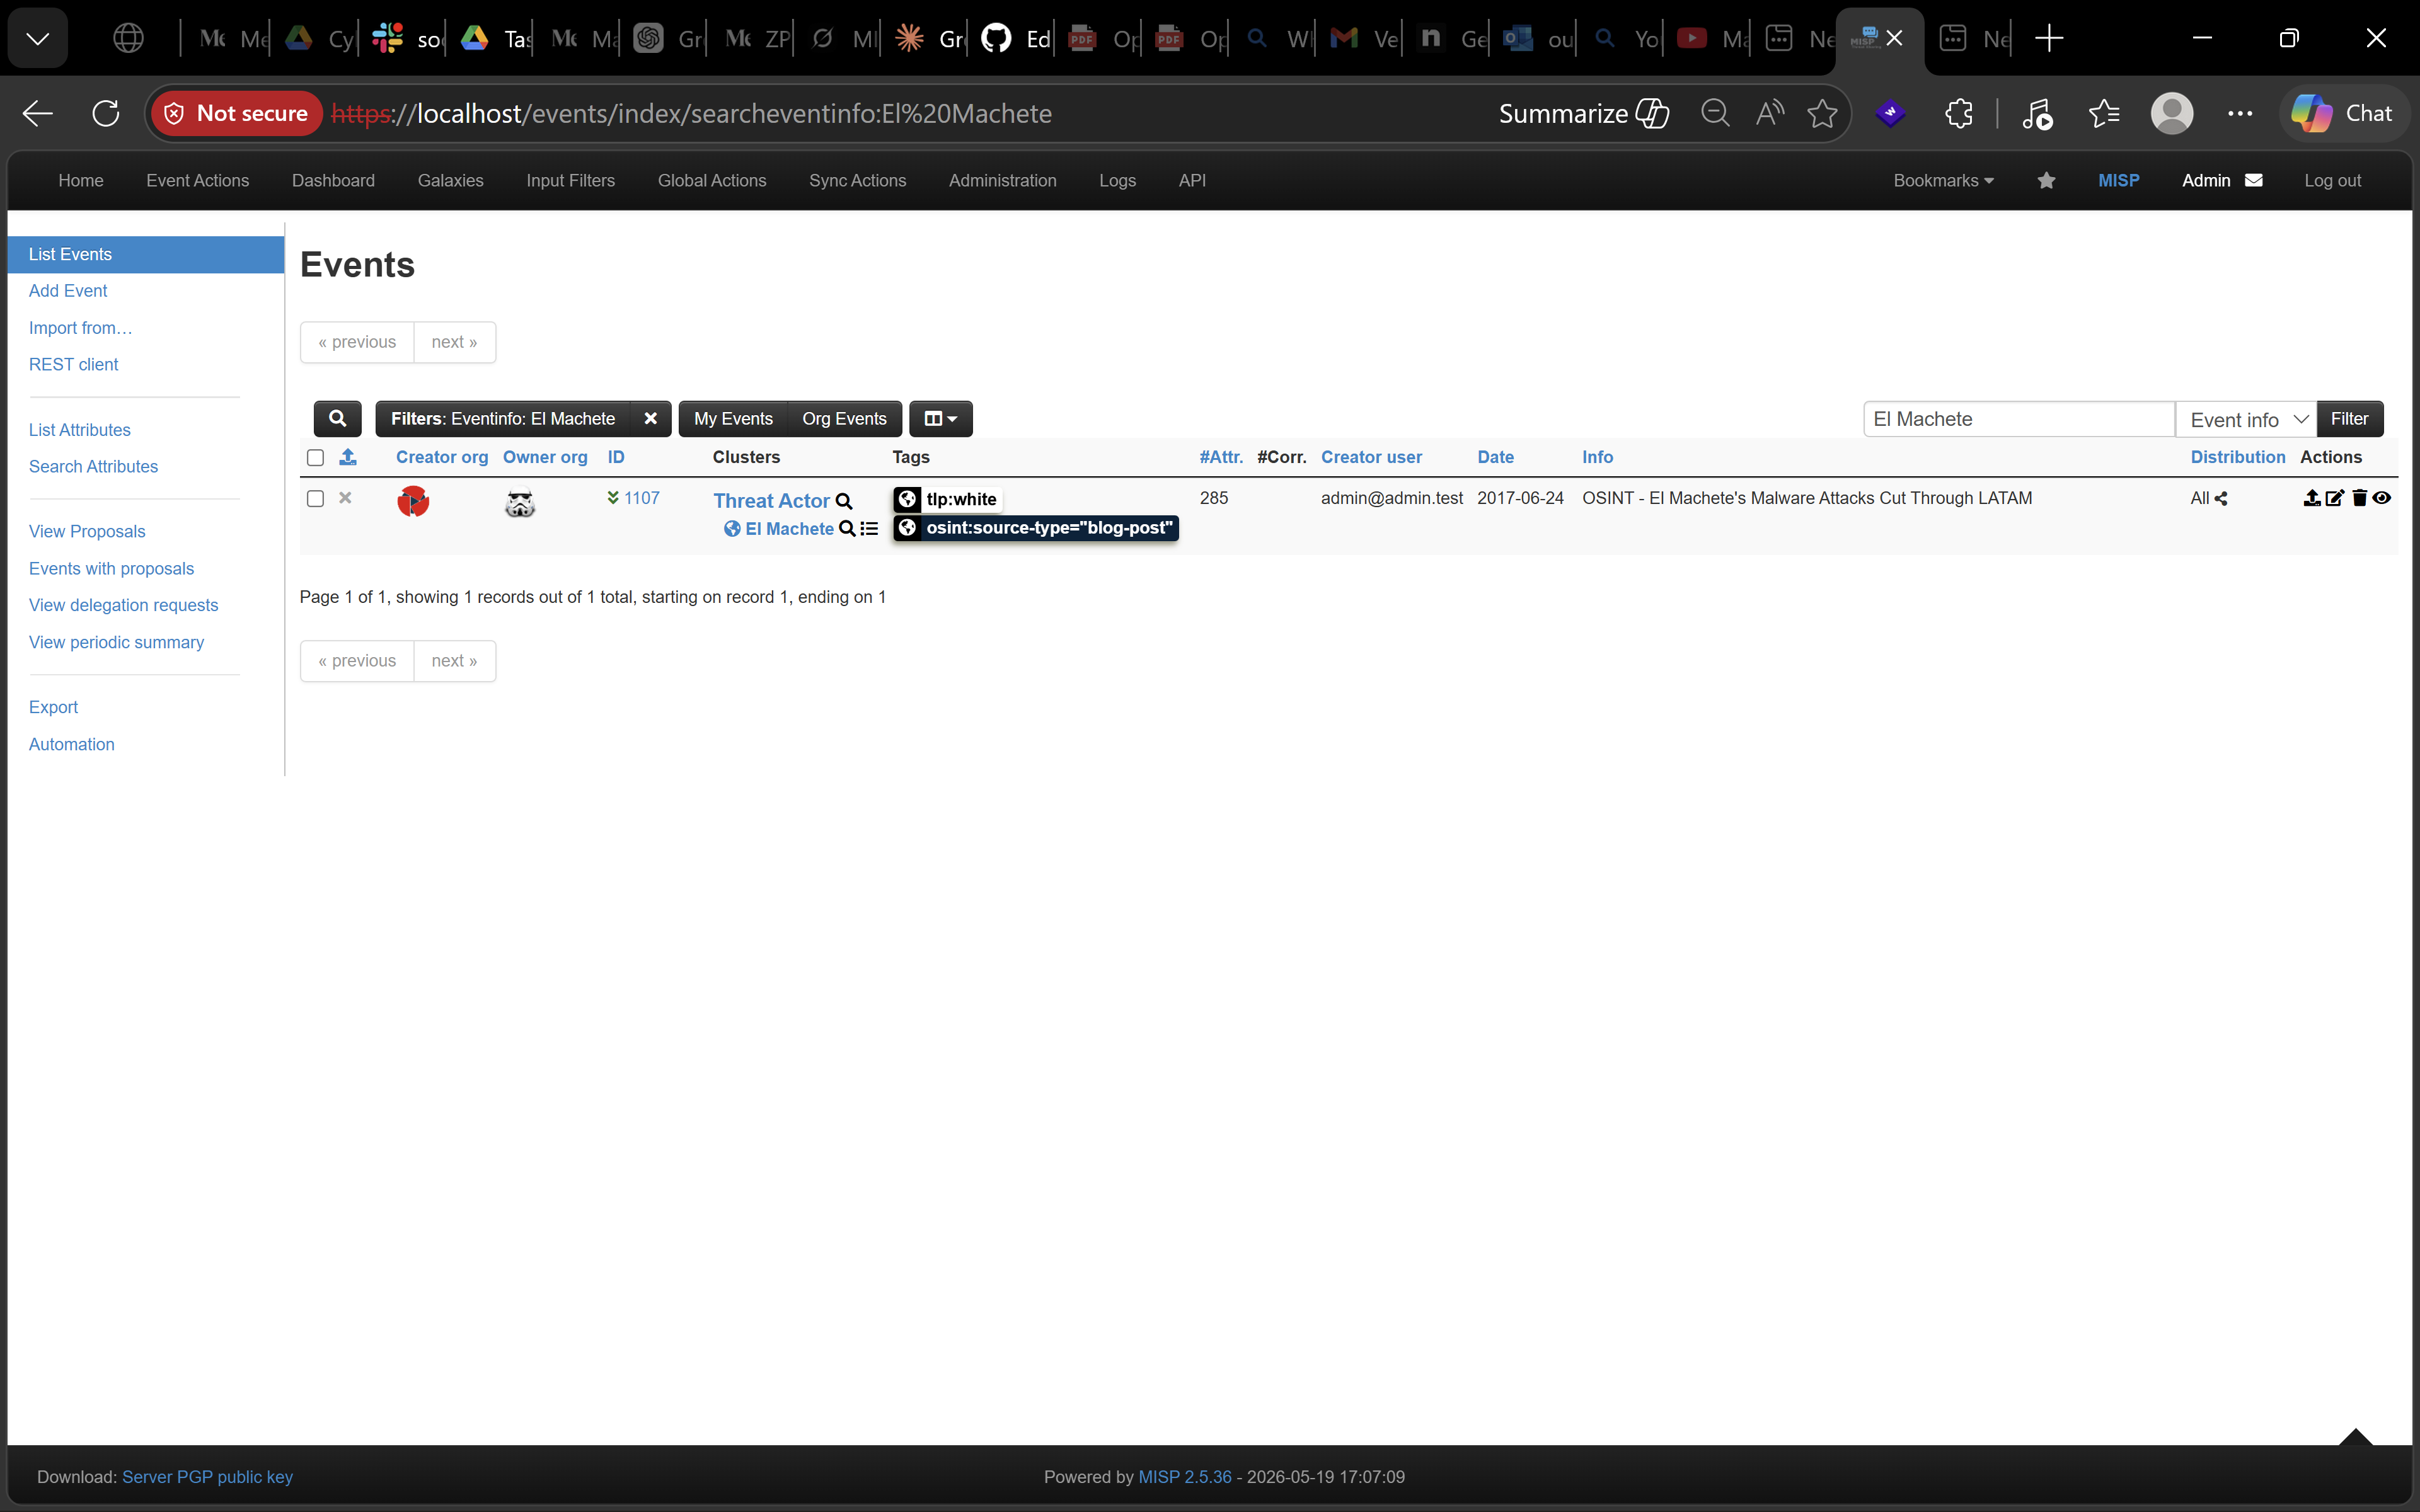This screenshot has height=1512, width=2420.
Task: Add page to favorites star icon
Action: point(1822,113)
